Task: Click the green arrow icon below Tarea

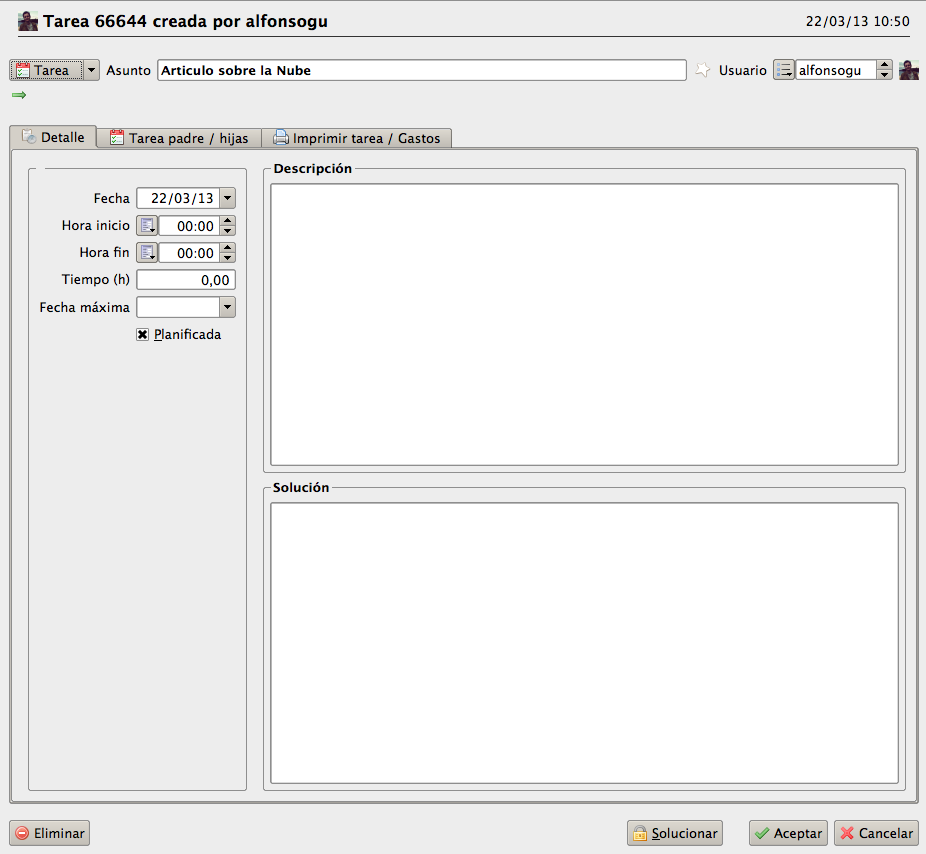Action: tap(19, 95)
